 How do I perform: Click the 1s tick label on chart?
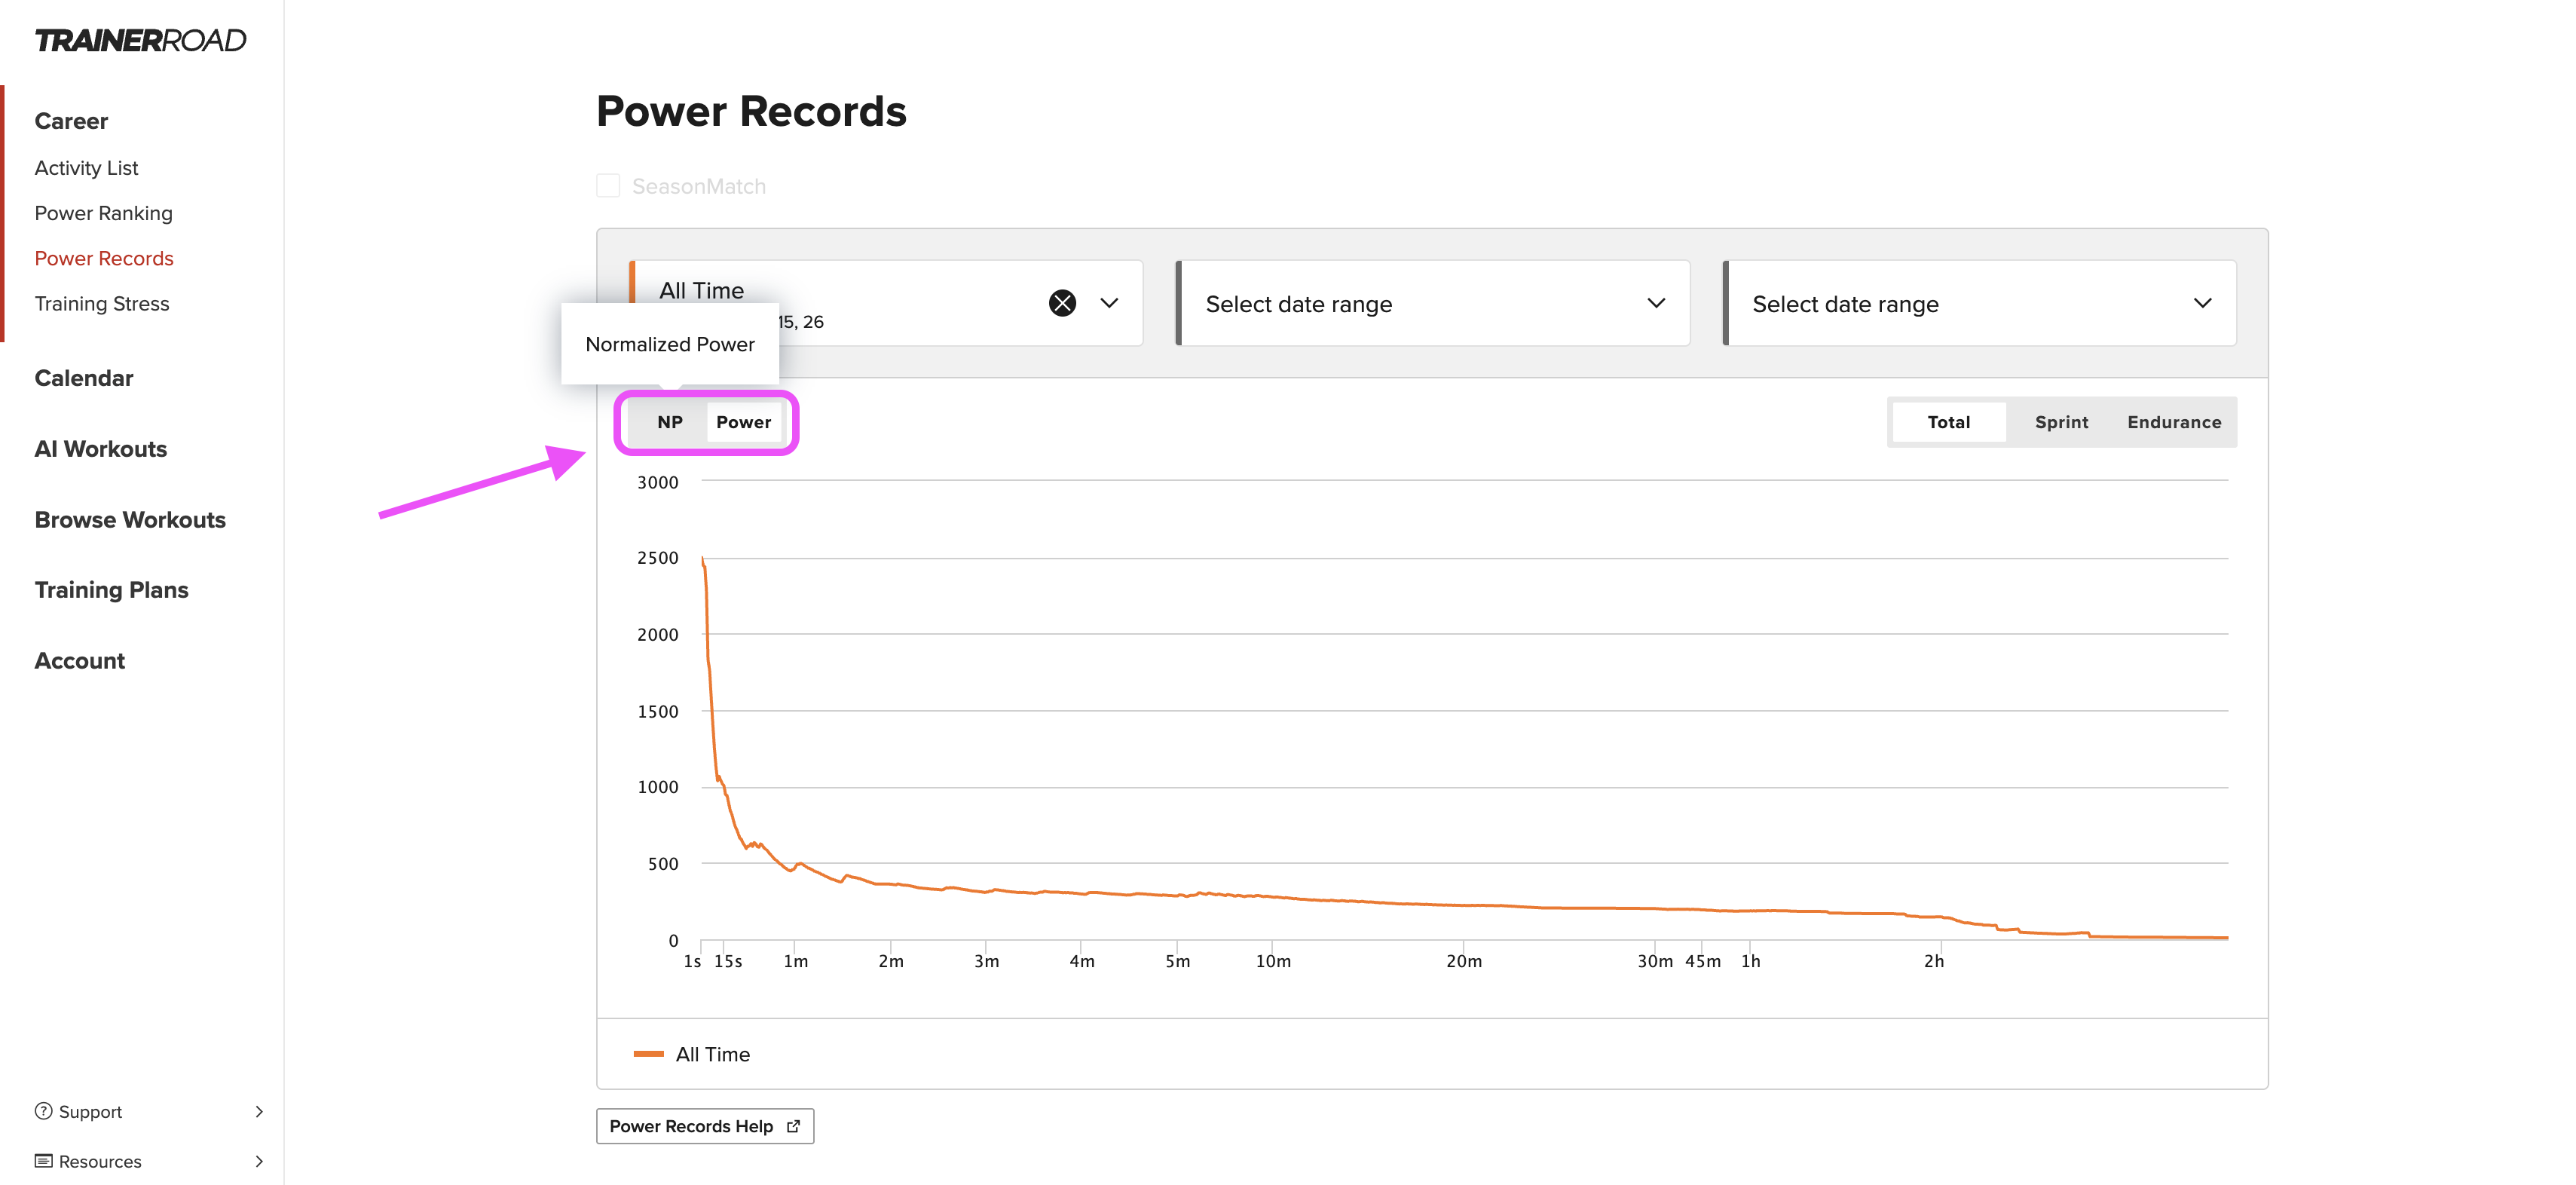coord(692,961)
